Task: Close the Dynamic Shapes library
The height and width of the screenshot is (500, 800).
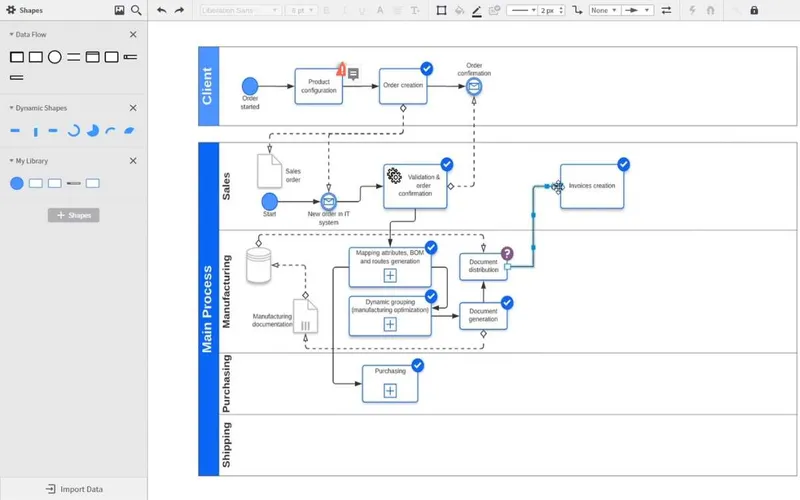Action: [133, 108]
